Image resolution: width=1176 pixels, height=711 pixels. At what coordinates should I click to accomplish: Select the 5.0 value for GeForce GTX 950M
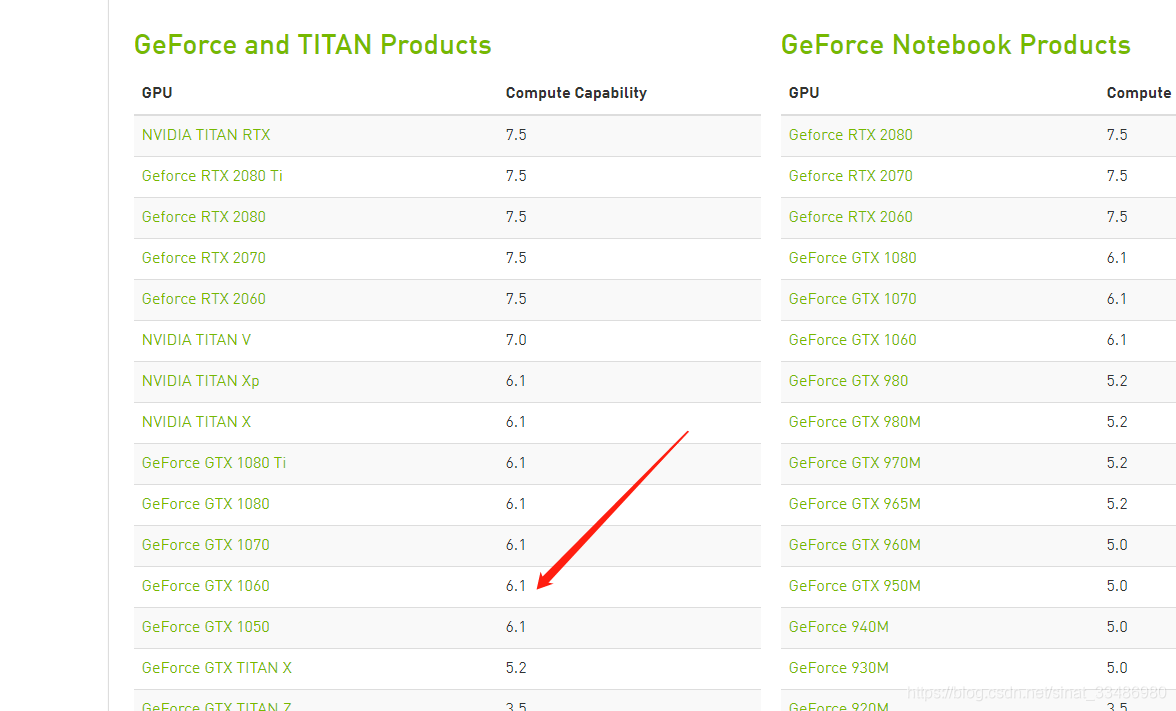click(x=1117, y=586)
